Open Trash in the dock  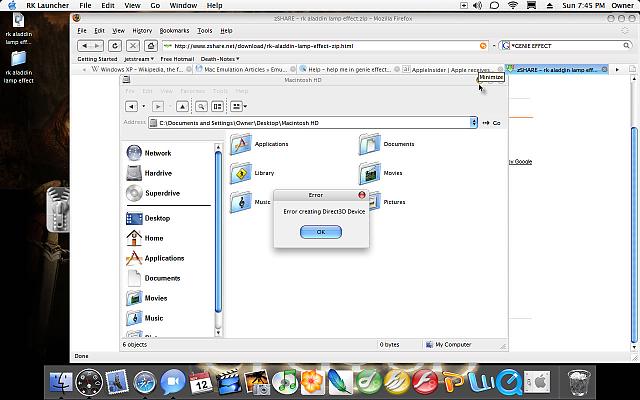point(579,382)
